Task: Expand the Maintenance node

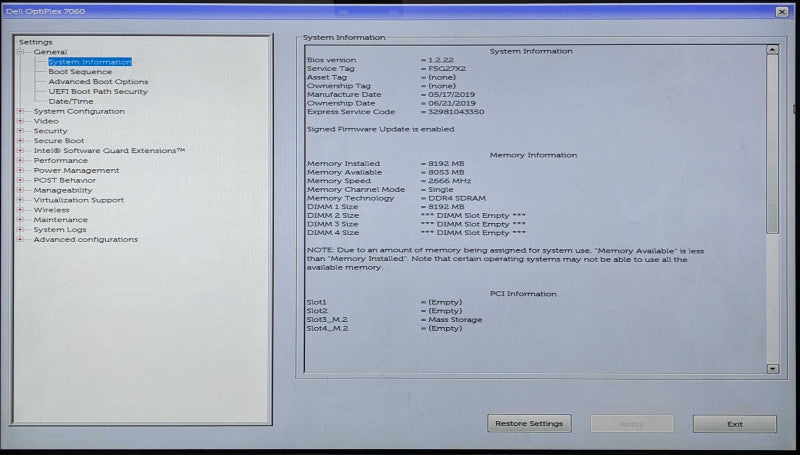Action: click(20, 220)
